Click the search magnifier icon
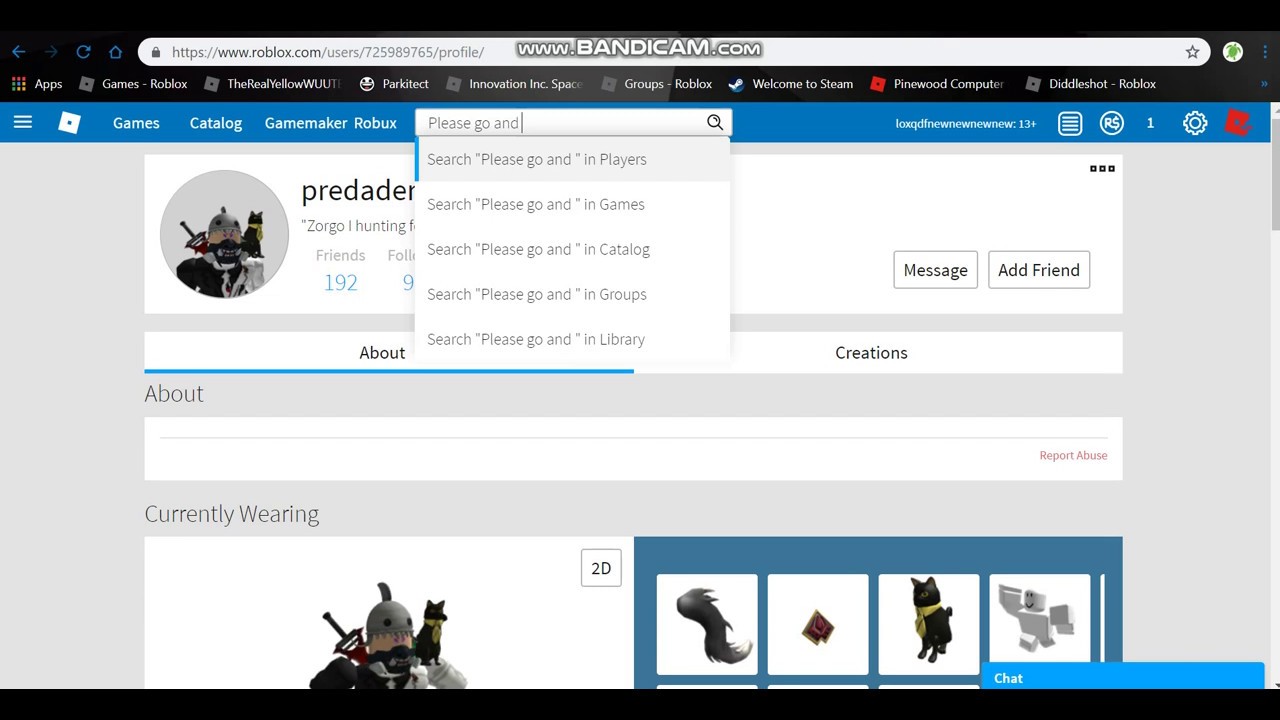Image resolution: width=1280 pixels, height=720 pixels. click(x=715, y=122)
